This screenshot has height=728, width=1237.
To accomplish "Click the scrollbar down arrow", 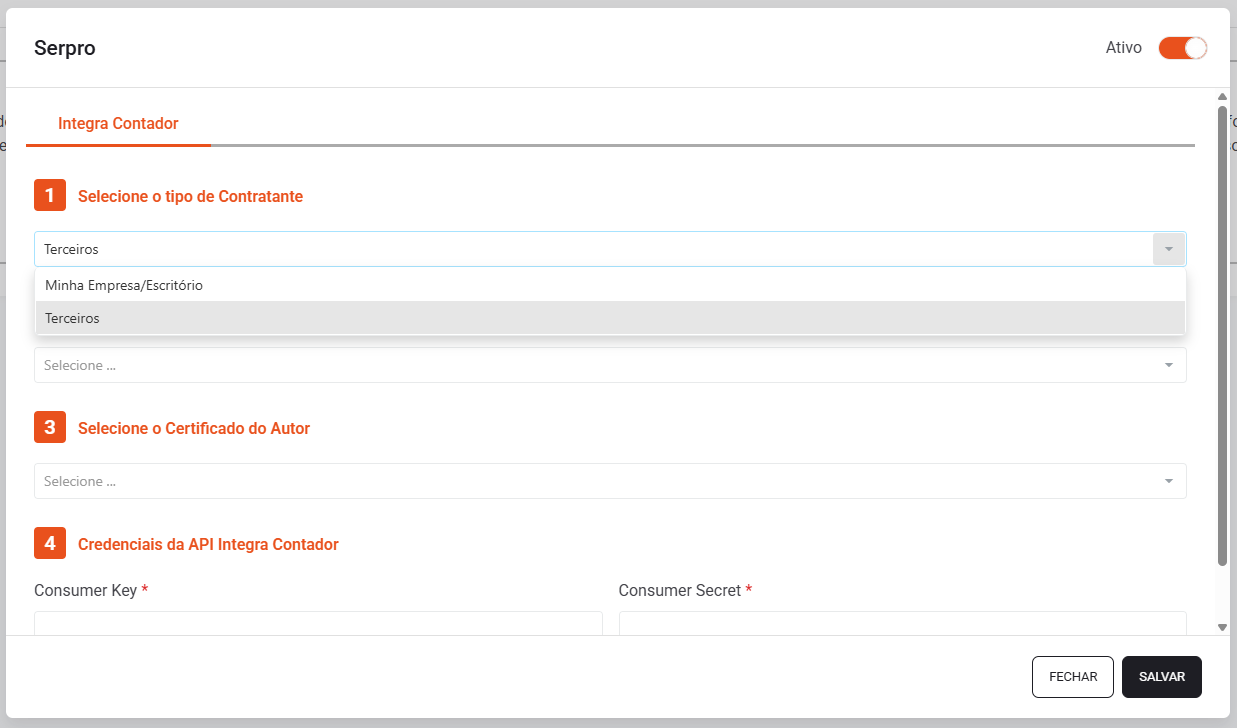I will (1222, 627).
